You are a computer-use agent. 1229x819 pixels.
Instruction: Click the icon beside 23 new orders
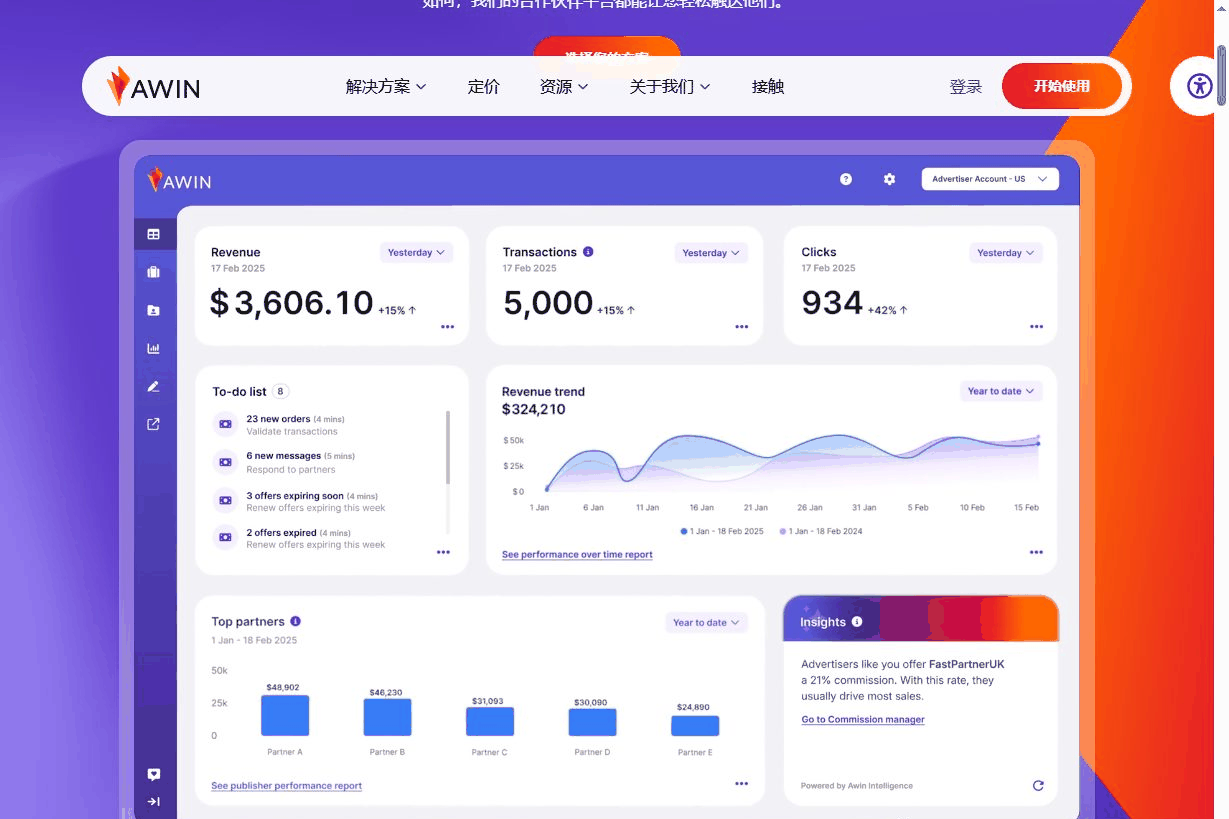point(225,424)
